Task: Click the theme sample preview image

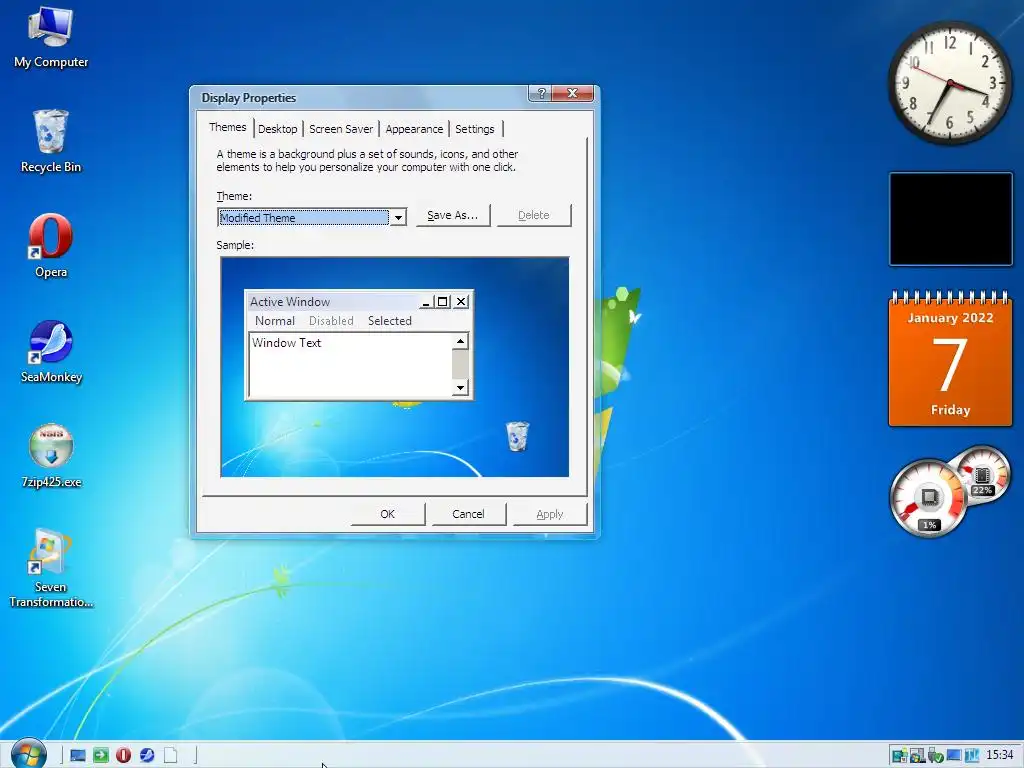Action: click(x=394, y=367)
